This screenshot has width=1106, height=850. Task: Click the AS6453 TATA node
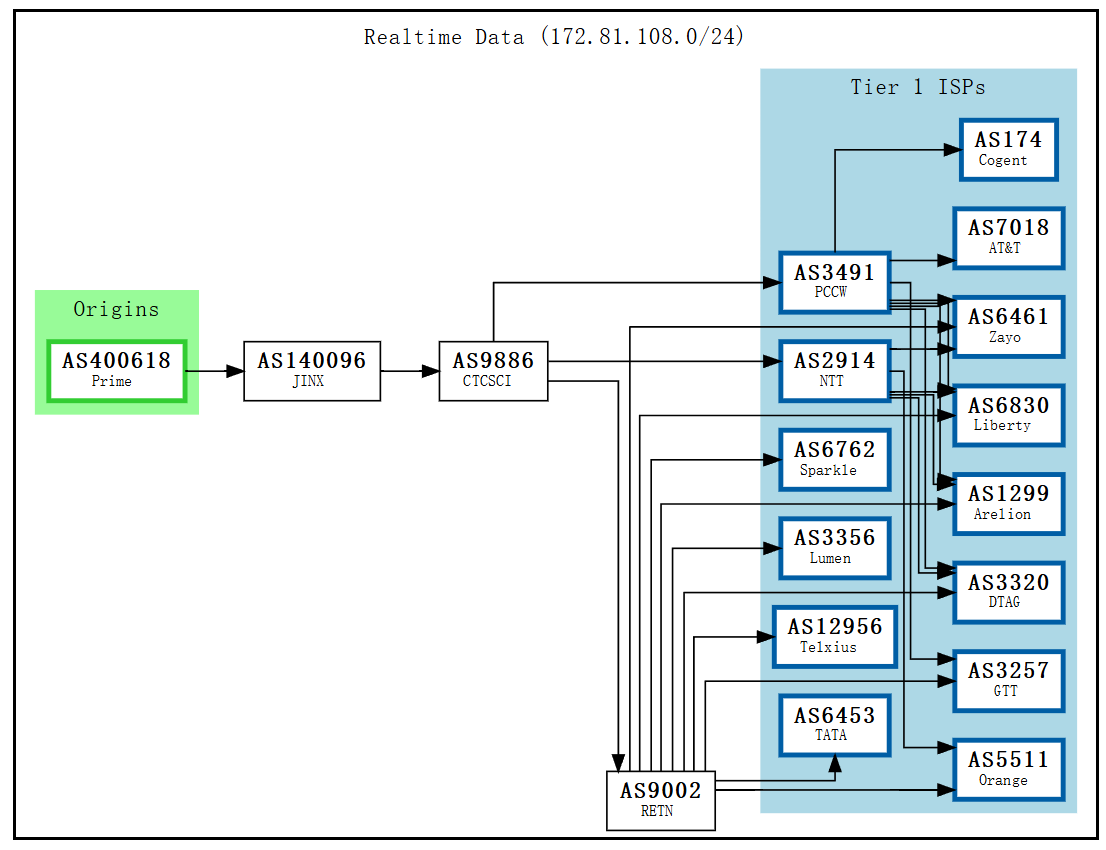[834, 724]
